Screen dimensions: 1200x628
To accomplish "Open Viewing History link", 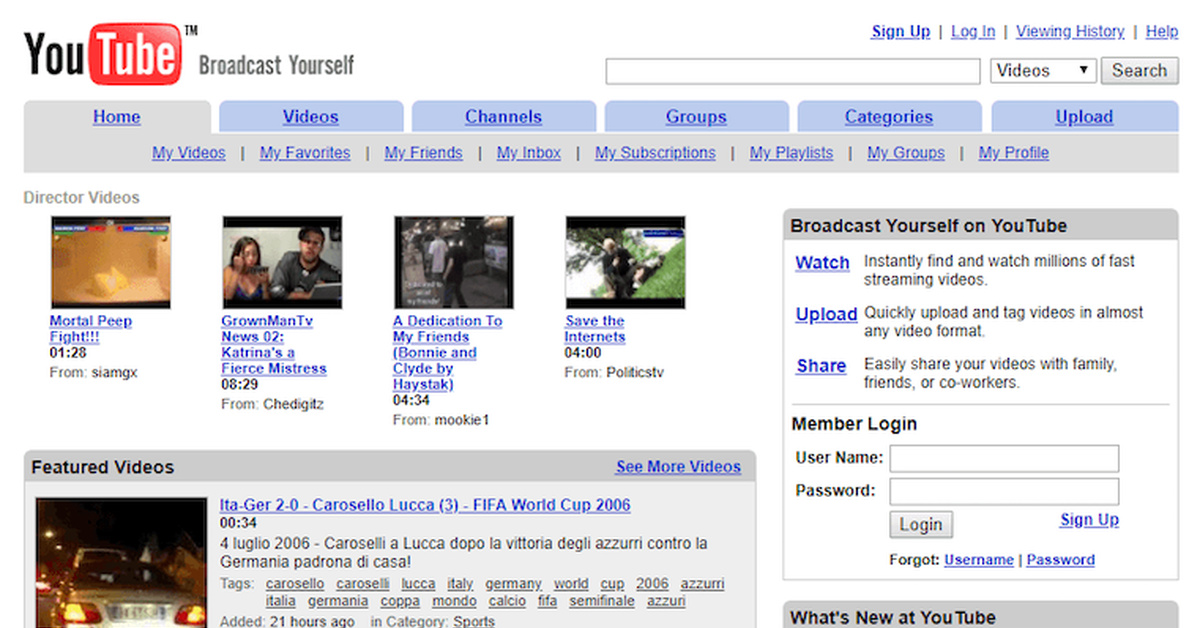I will pyautogui.click(x=1070, y=31).
